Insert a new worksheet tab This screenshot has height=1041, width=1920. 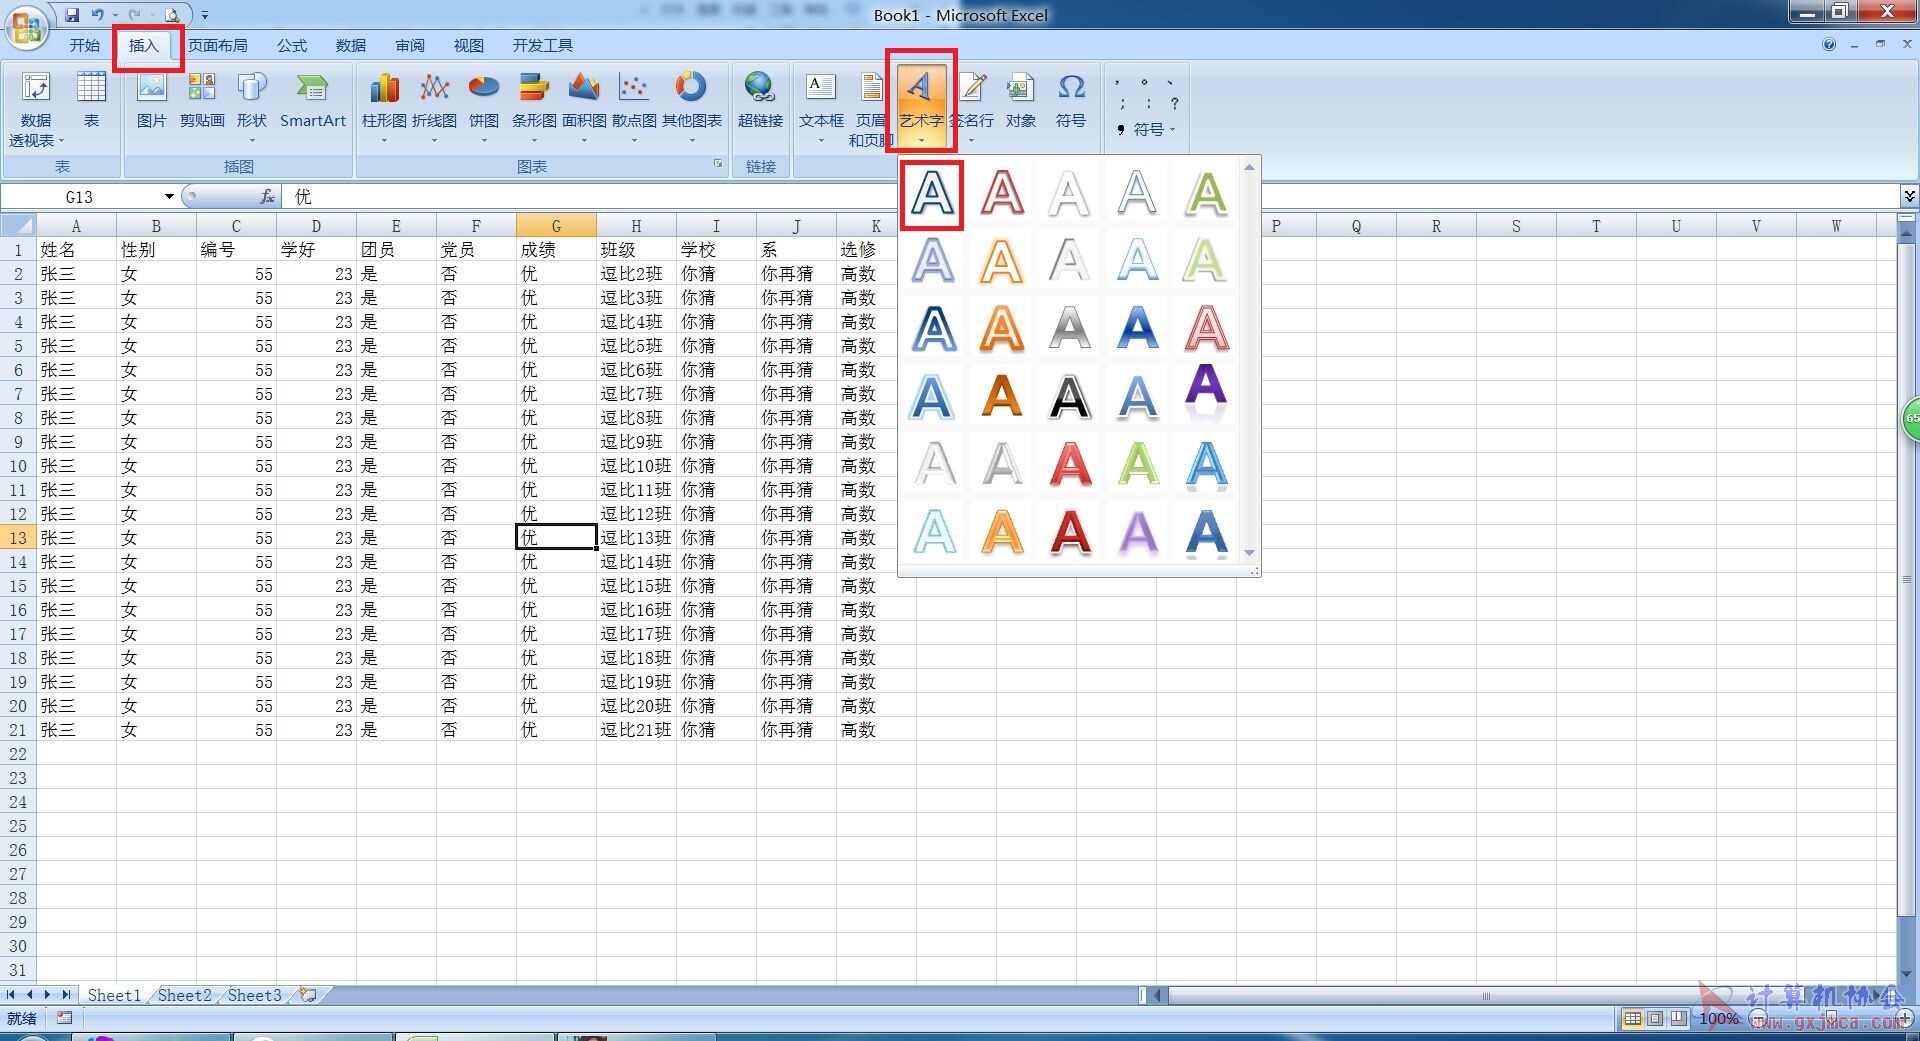[x=308, y=995]
